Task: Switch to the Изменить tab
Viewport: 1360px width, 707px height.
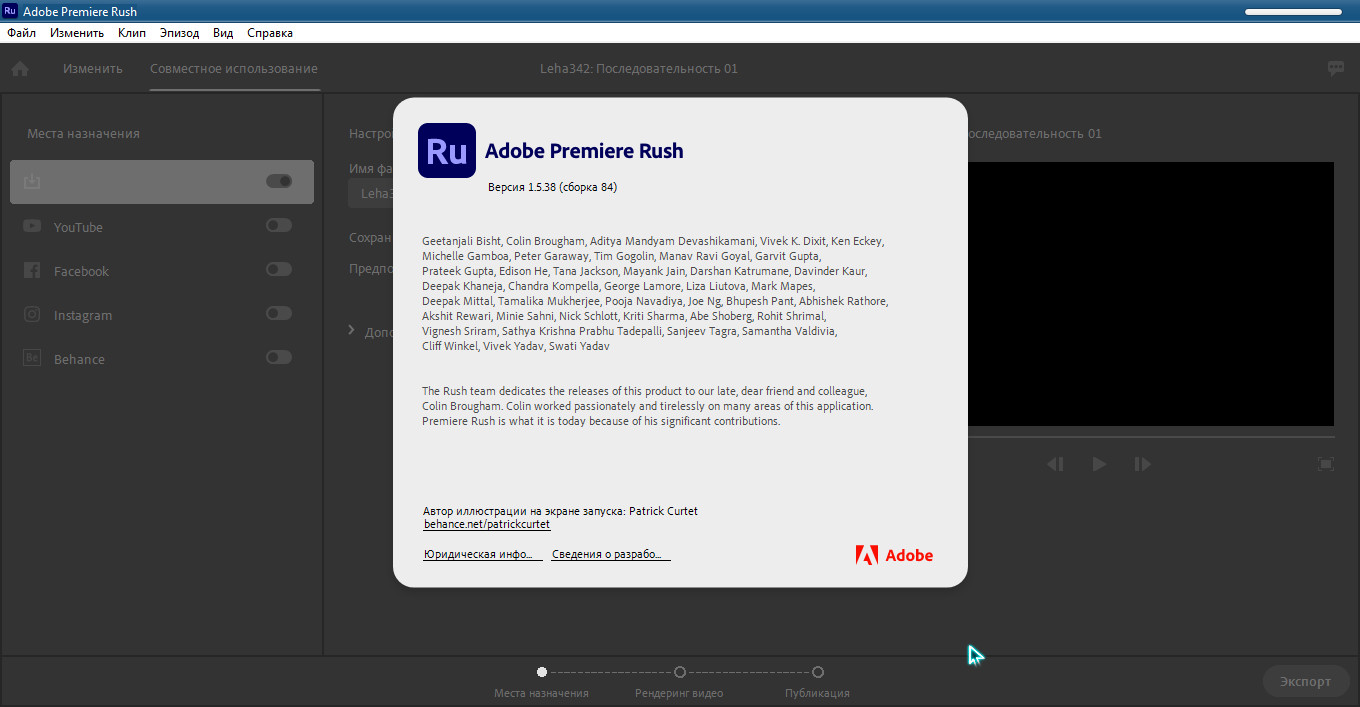Action: (x=92, y=69)
